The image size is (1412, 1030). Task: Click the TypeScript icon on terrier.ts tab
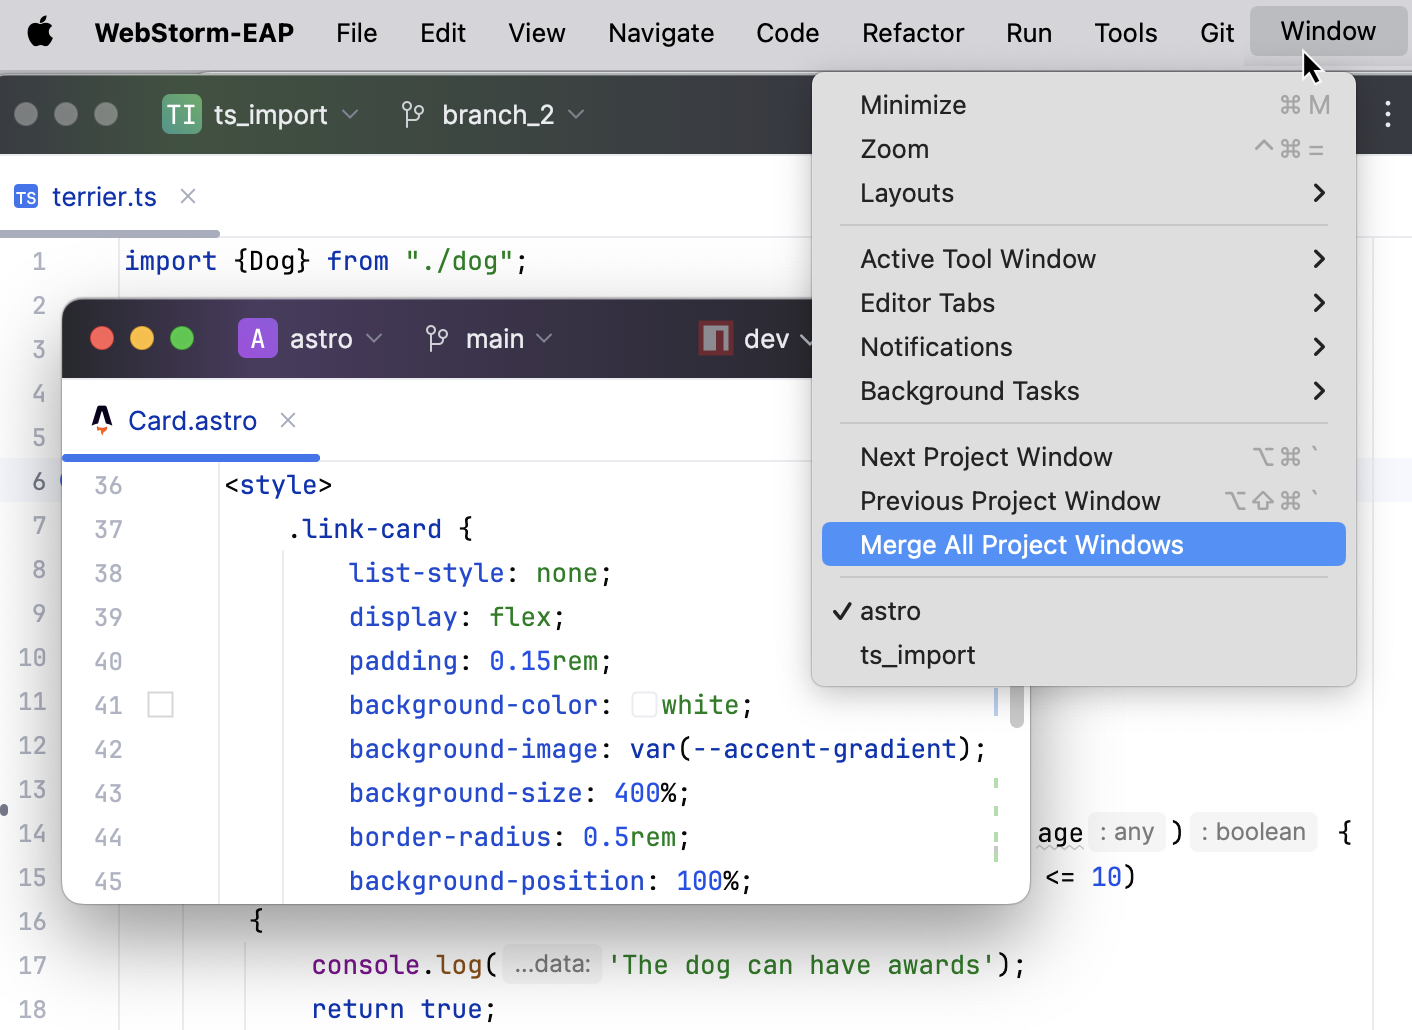[26, 197]
